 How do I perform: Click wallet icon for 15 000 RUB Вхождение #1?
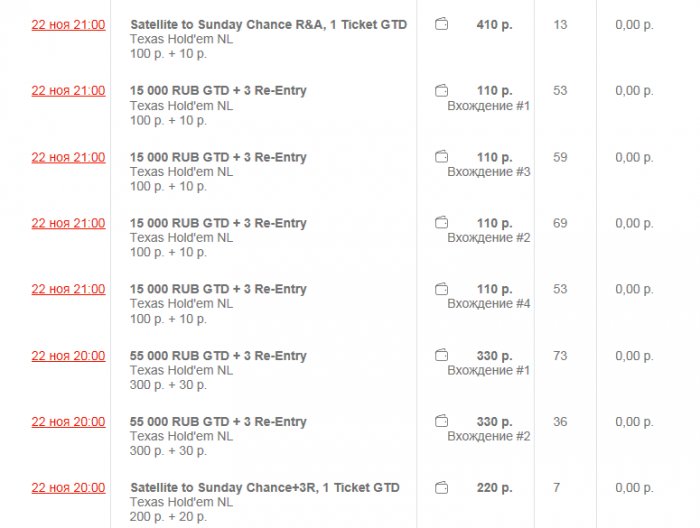[441, 91]
